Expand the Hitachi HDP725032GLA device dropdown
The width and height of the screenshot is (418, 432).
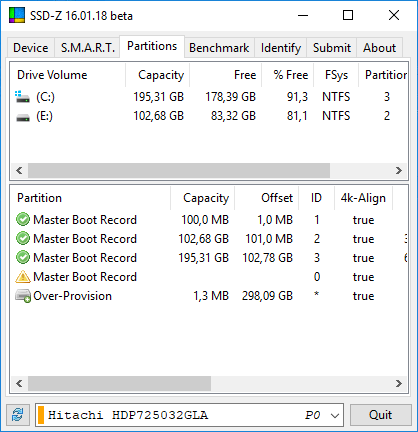(335, 415)
